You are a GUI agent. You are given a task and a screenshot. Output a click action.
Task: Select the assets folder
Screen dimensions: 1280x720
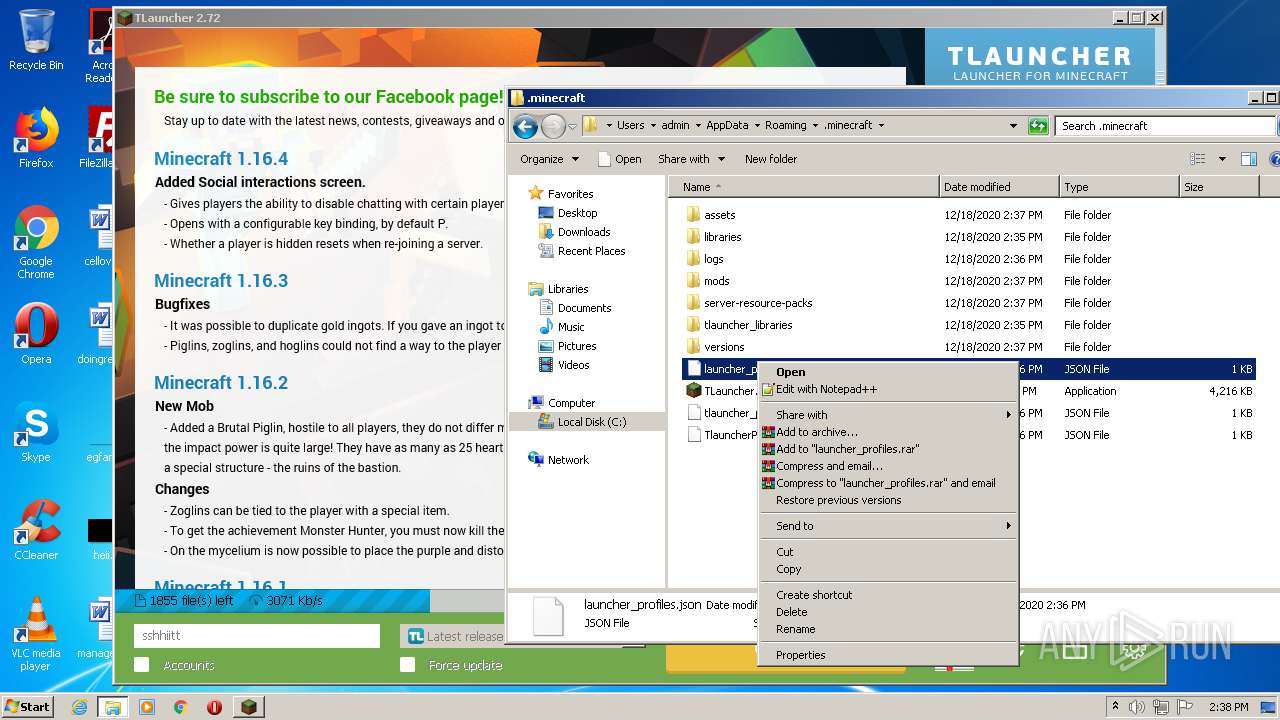(x=720, y=215)
